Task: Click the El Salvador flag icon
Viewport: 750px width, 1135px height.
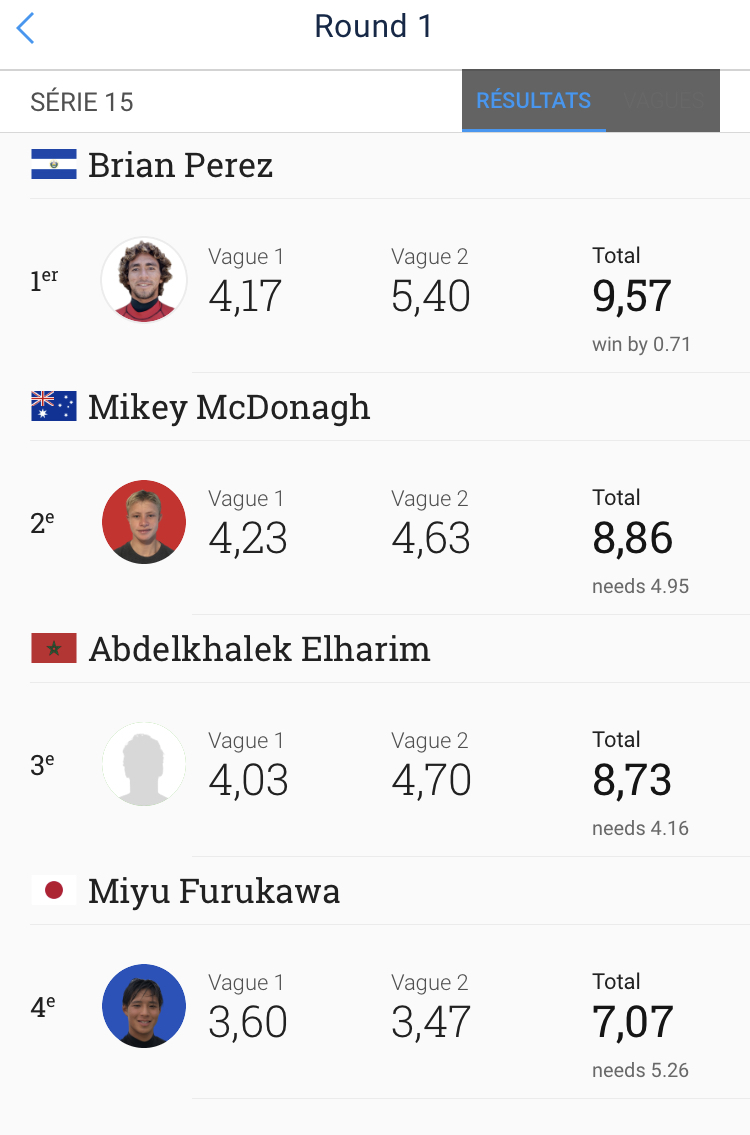Action: [x=54, y=165]
